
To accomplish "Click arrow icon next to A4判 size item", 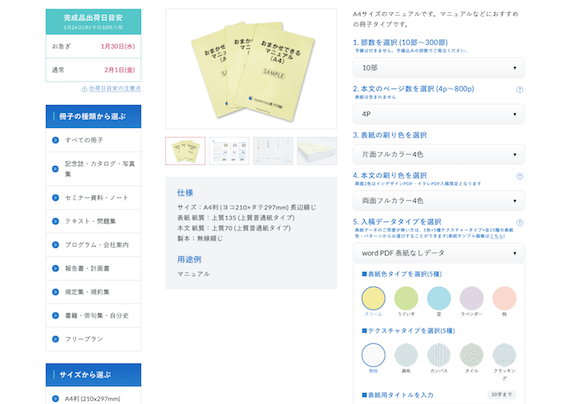I will click(x=56, y=398).
